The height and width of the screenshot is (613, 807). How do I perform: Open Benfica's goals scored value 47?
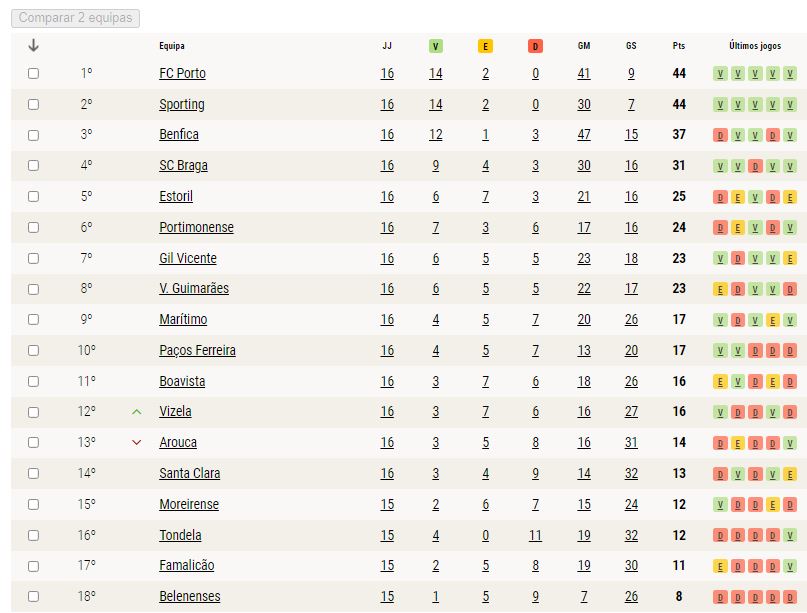pyautogui.click(x=584, y=135)
